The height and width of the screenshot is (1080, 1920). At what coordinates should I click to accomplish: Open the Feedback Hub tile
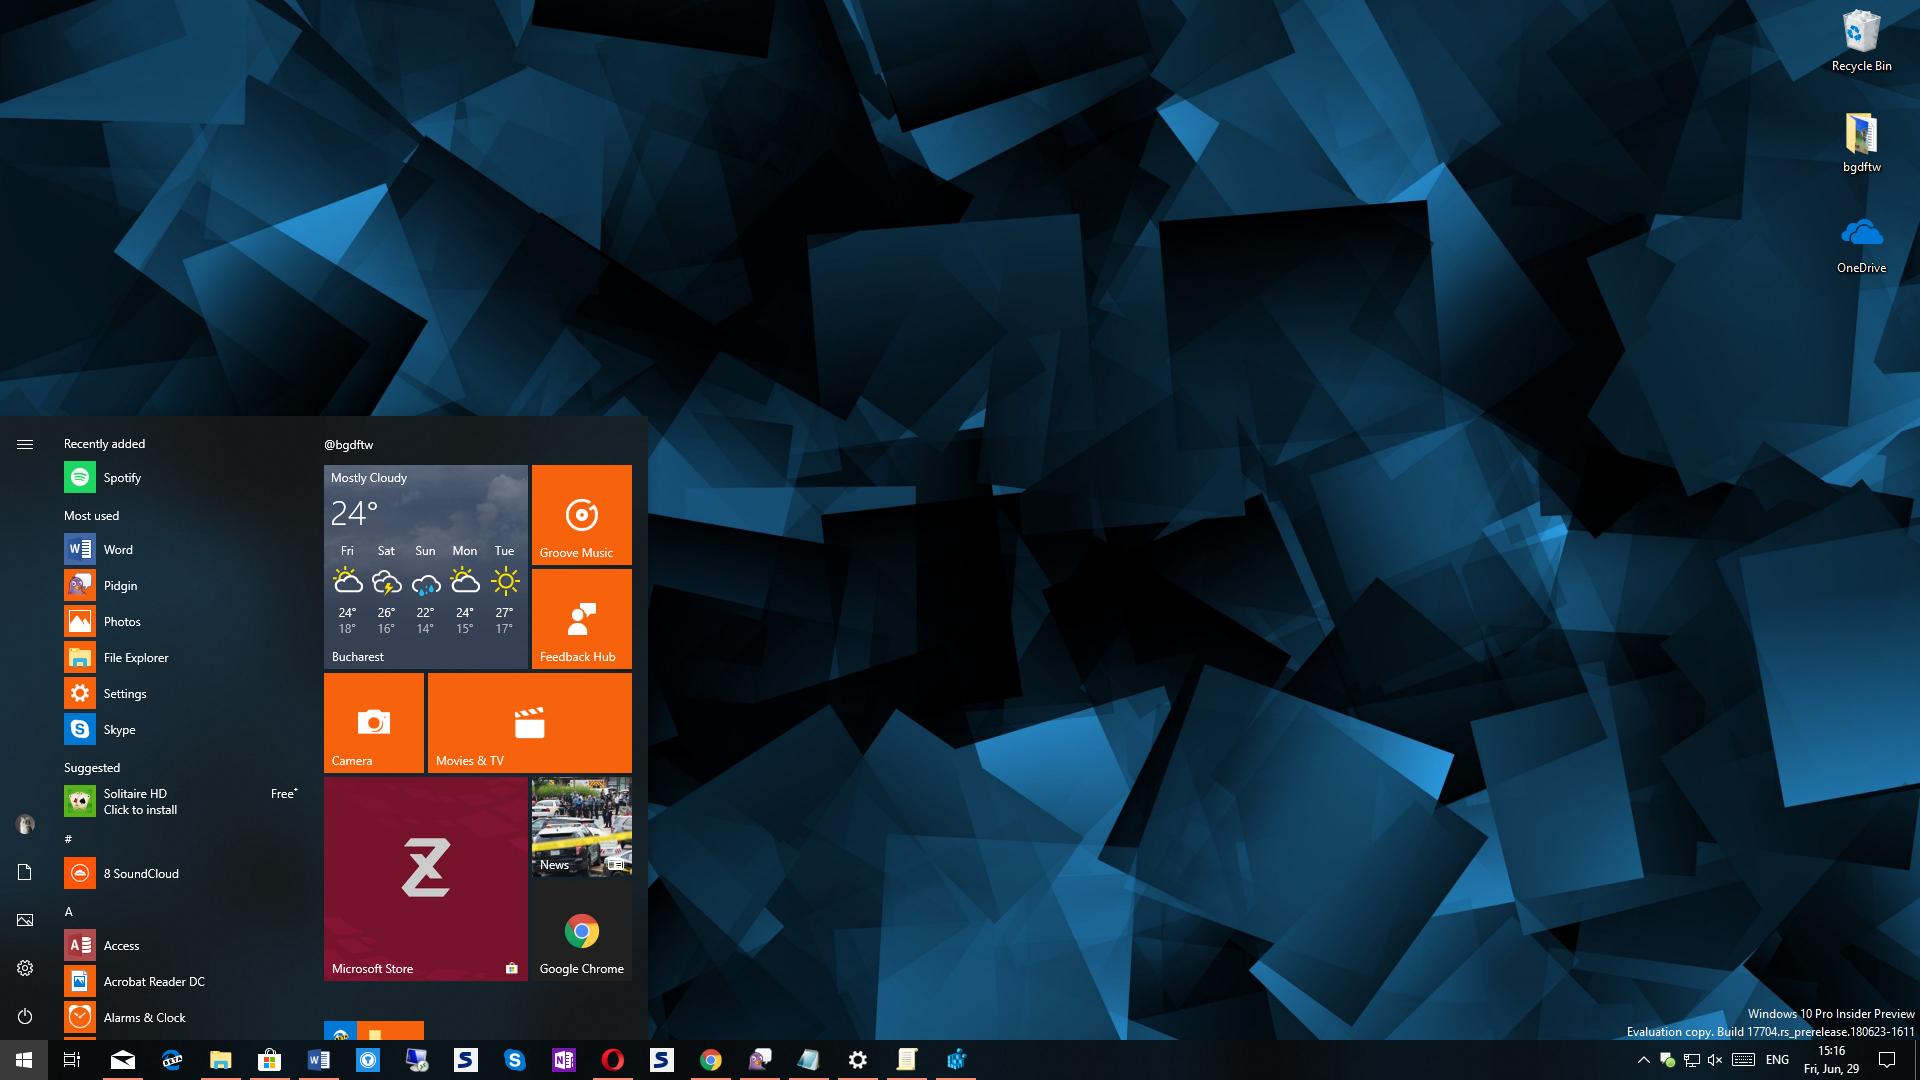(x=582, y=619)
